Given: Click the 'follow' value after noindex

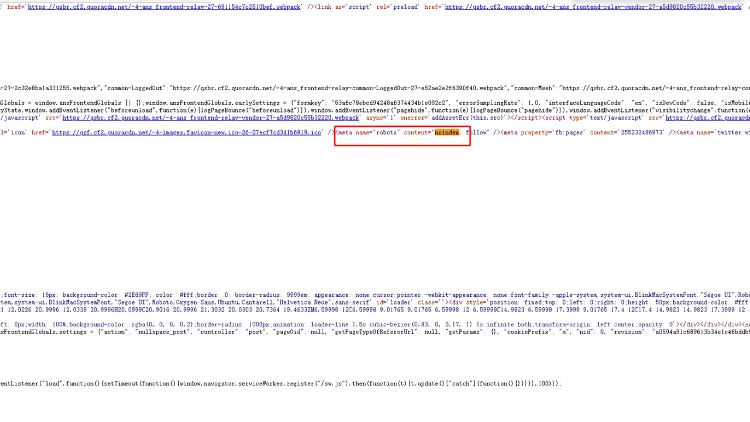Looking at the screenshot, I should [477, 133].
